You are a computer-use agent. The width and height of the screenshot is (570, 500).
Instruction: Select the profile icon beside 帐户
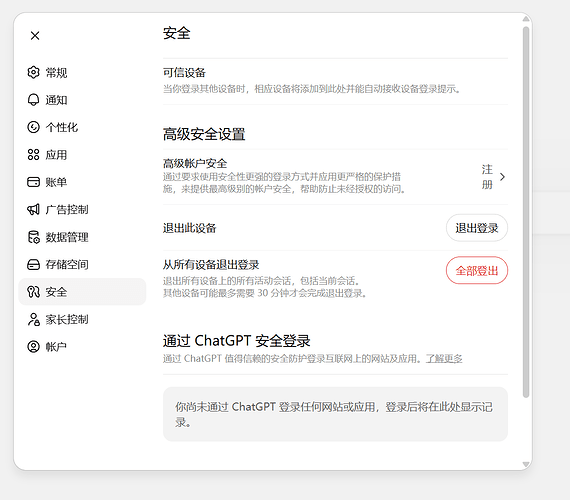click(33, 347)
